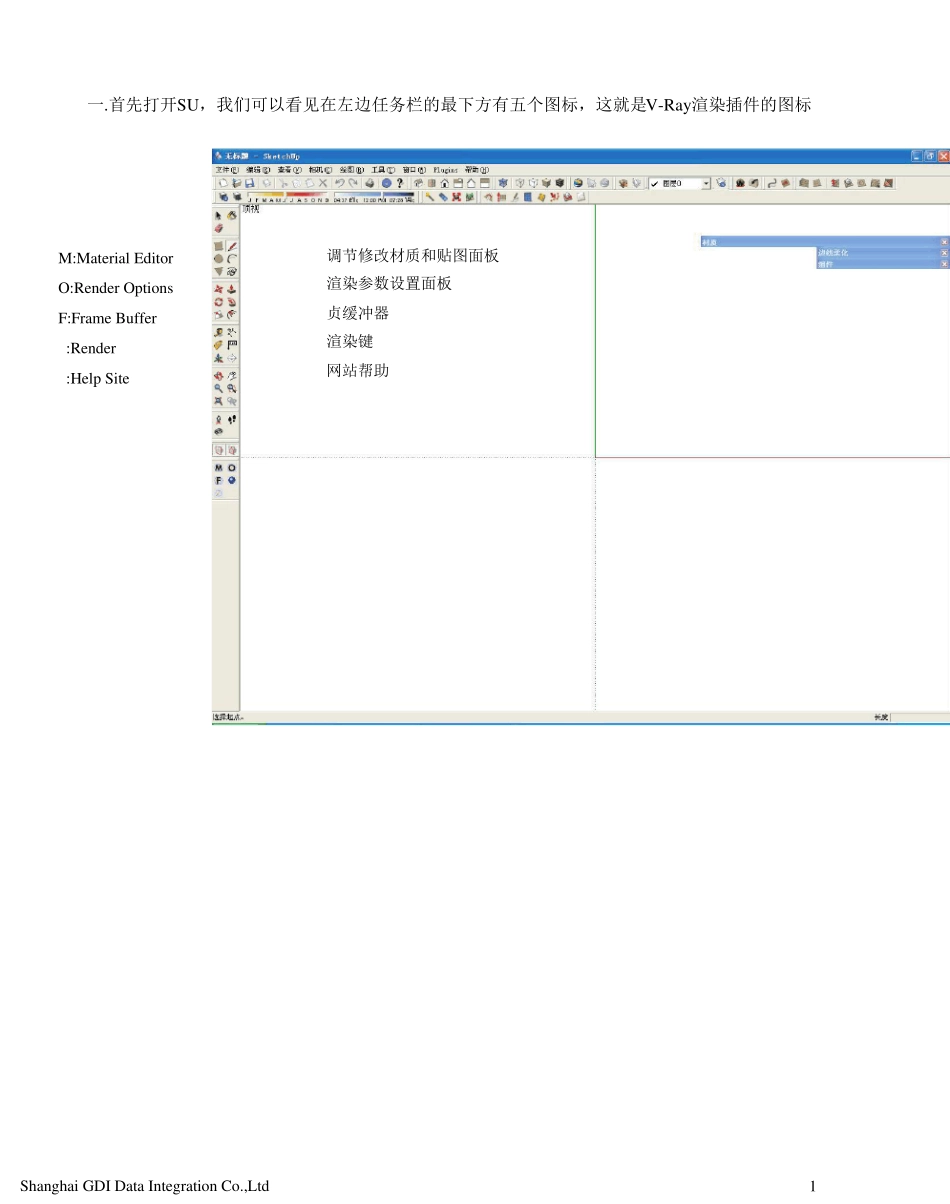Screen dimensions: 950x1204
Task: Click the shadow time-of-day slider
Action: (374, 196)
